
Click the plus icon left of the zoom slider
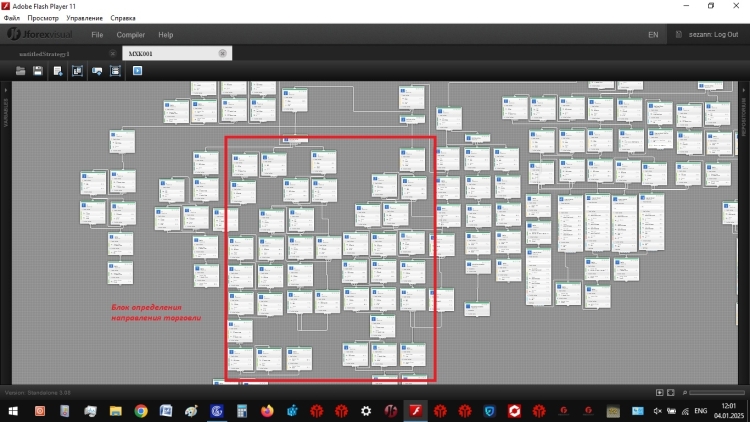[x=660, y=392]
